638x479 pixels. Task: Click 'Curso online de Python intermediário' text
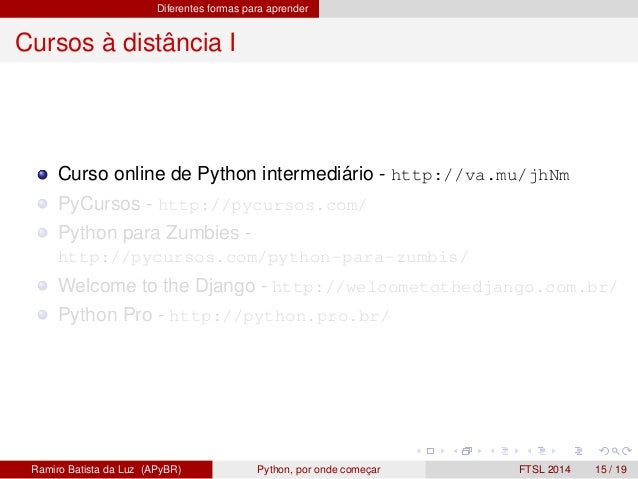216,174
